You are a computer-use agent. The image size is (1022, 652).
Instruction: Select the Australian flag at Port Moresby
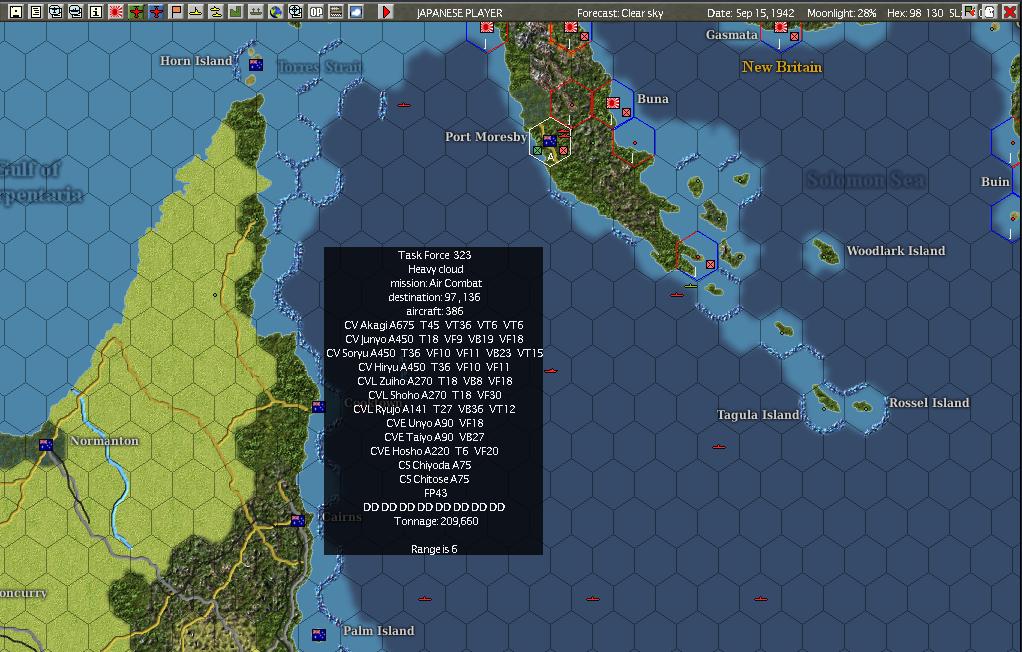(x=549, y=140)
